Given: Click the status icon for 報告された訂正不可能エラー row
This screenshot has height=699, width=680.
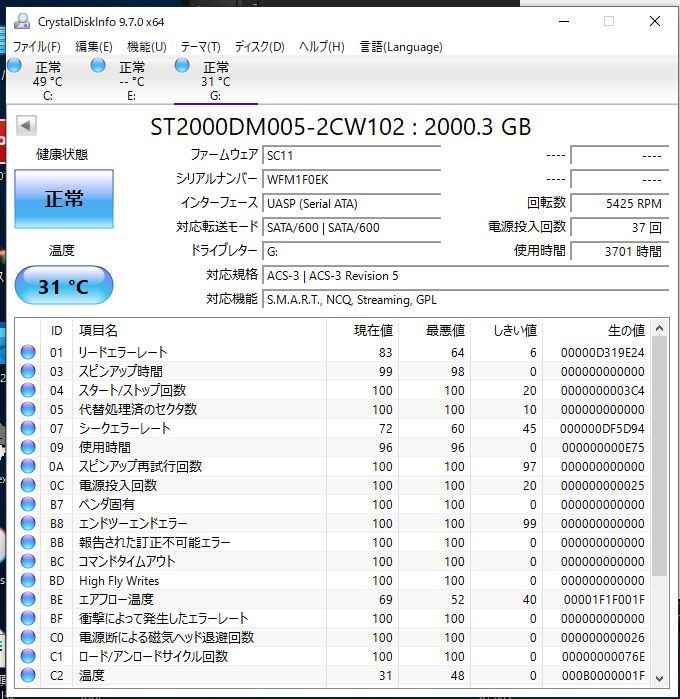Looking at the screenshot, I should pos(28,542).
